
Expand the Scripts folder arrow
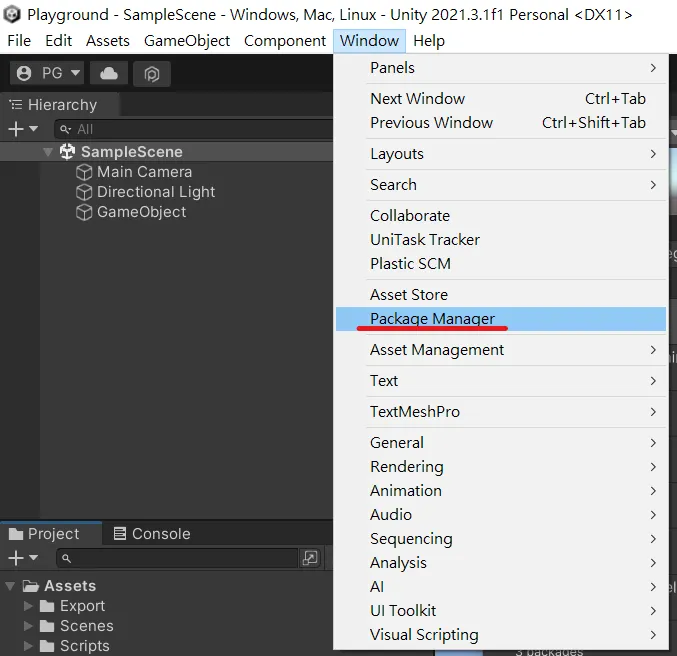click(28, 646)
